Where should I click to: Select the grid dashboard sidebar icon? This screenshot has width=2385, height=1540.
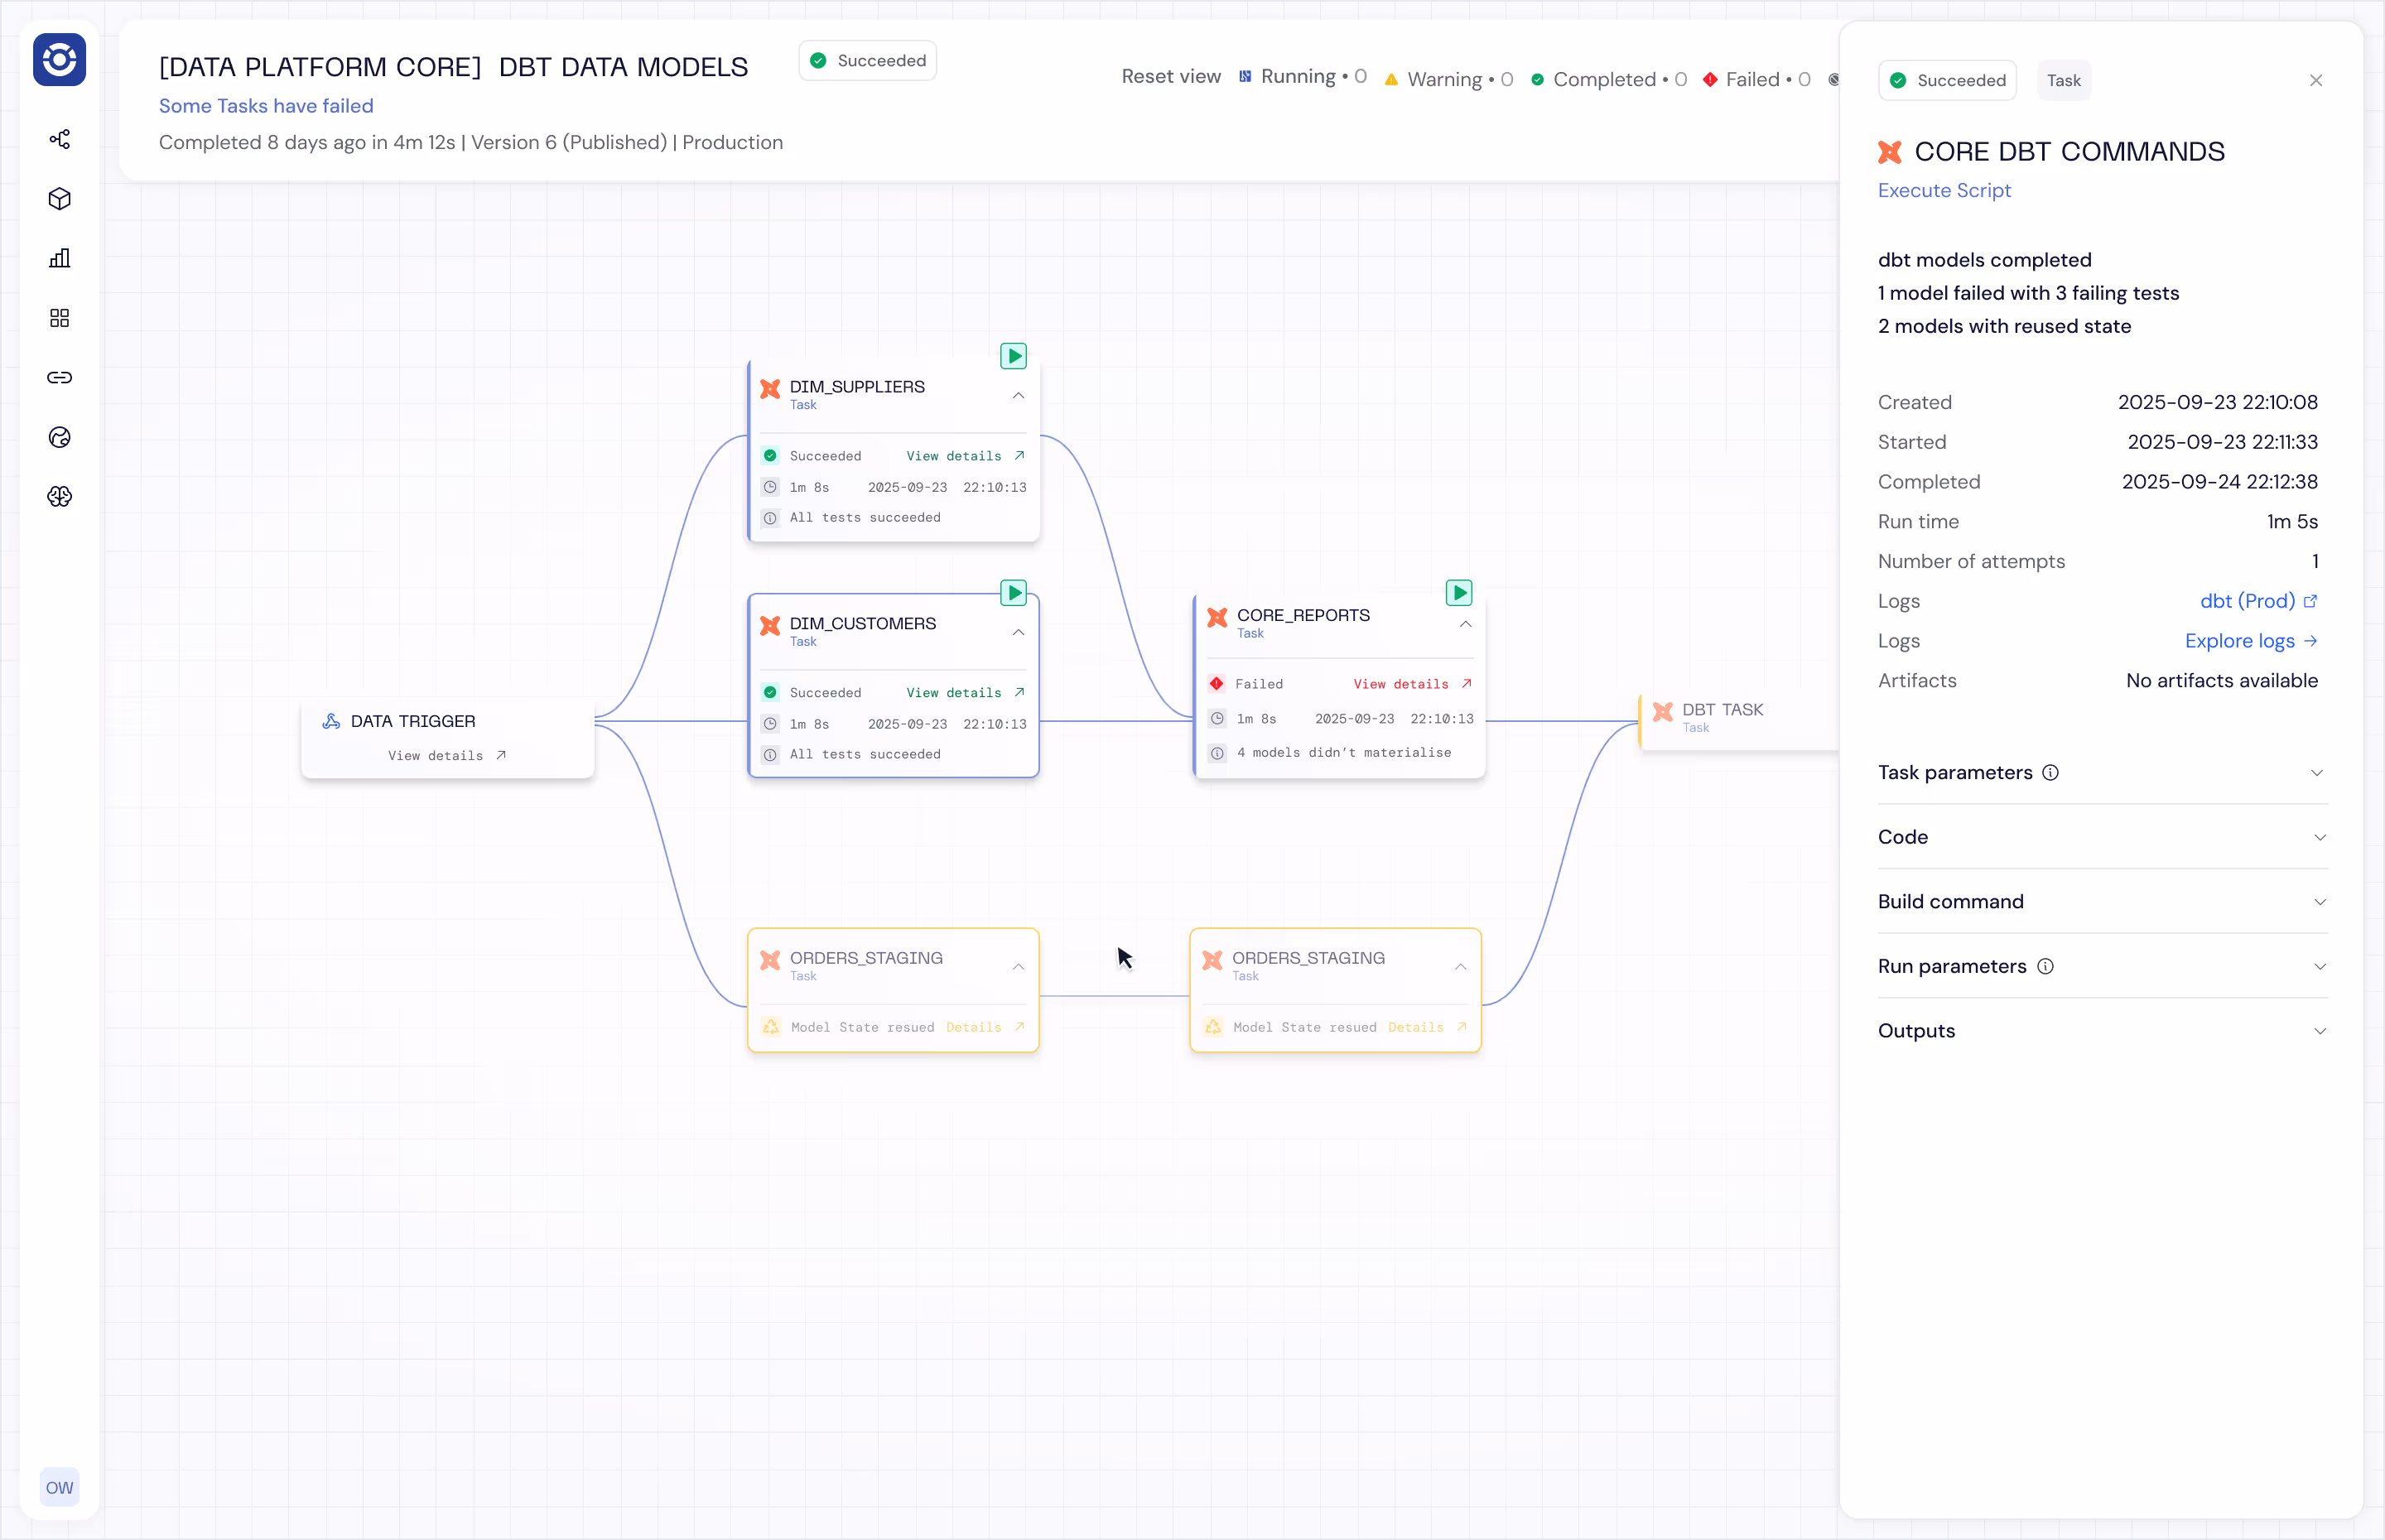60,318
